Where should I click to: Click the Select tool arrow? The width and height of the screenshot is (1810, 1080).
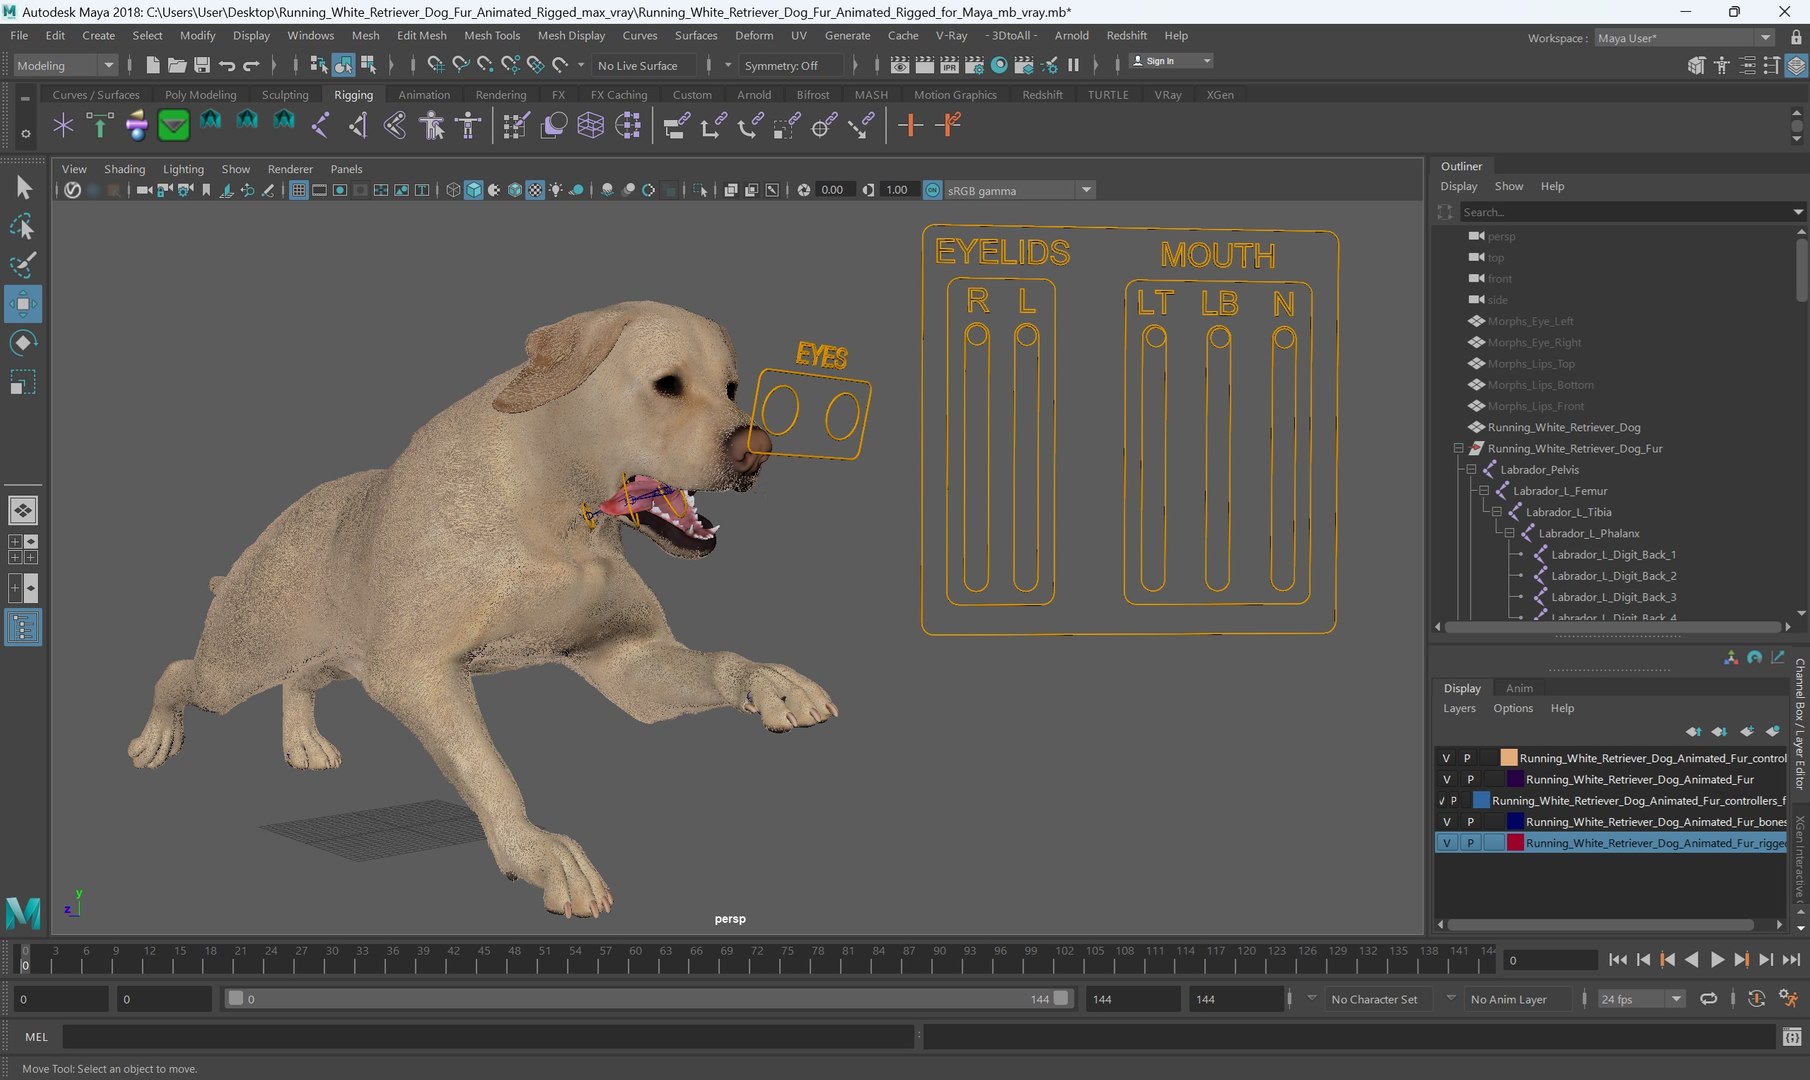(x=22, y=187)
